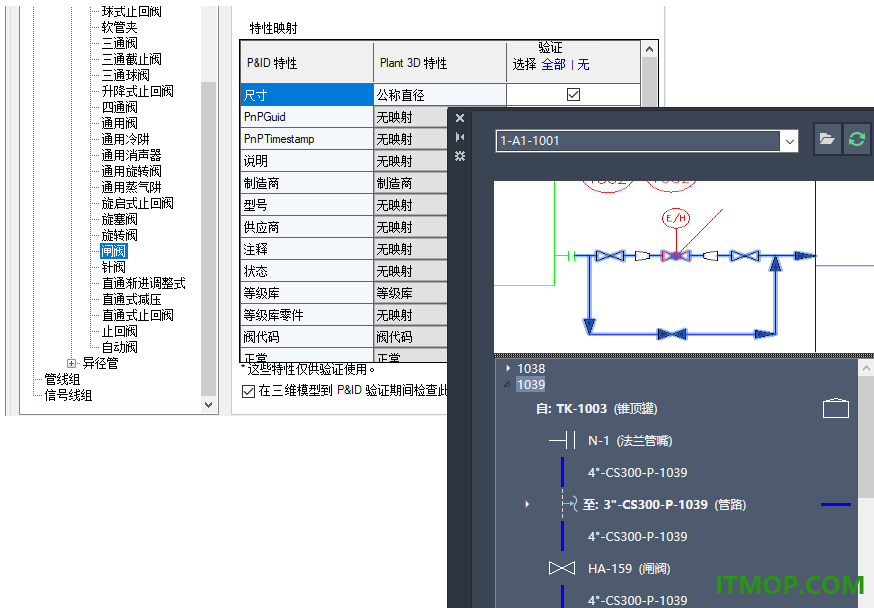Select N-1 (法兰管嘴) list entry
The height and width of the screenshot is (608, 874).
(x=630, y=441)
